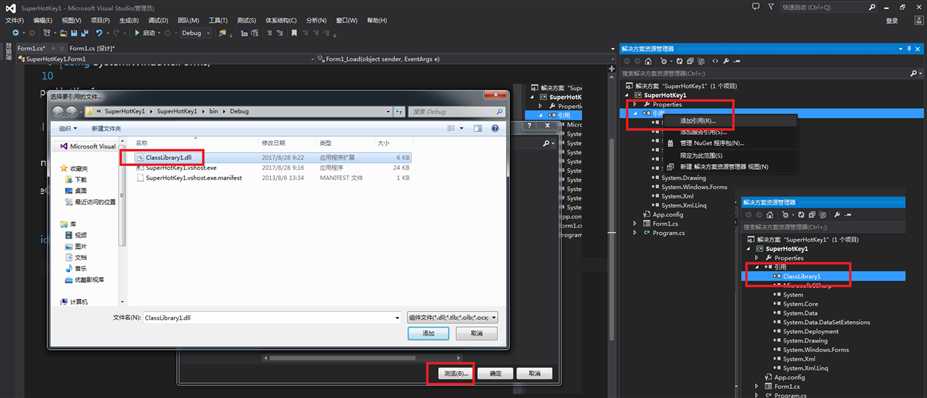
Task: Select the ClassLibrary1.dll file
Action: [x=169, y=158]
